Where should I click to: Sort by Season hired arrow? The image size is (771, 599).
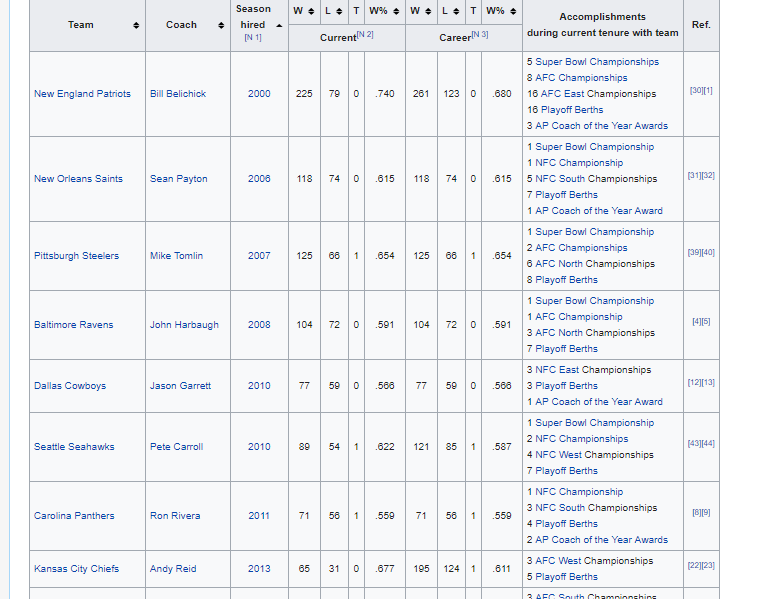[x=279, y=25]
